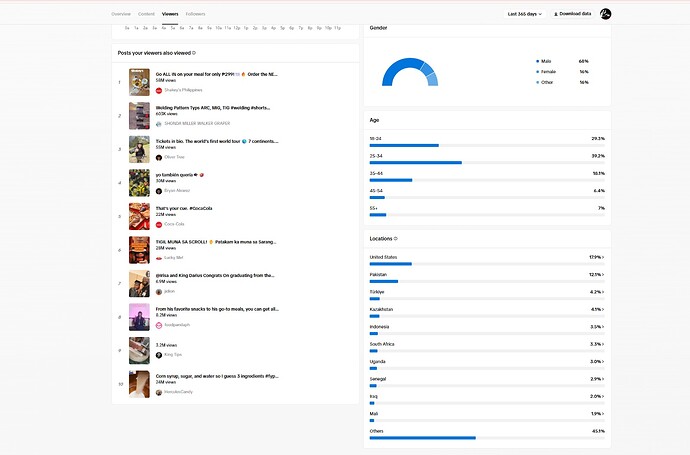Viewport: 690px width, 455px height.
Task: Open the Corn syrup candy post thumbnail
Action: [139, 384]
